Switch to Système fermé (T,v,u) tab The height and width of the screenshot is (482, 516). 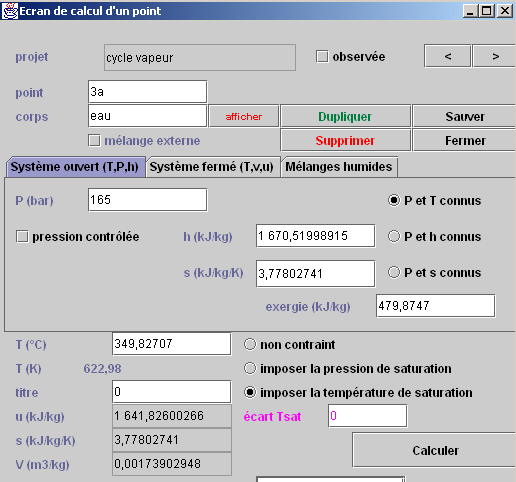pyautogui.click(x=213, y=167)
